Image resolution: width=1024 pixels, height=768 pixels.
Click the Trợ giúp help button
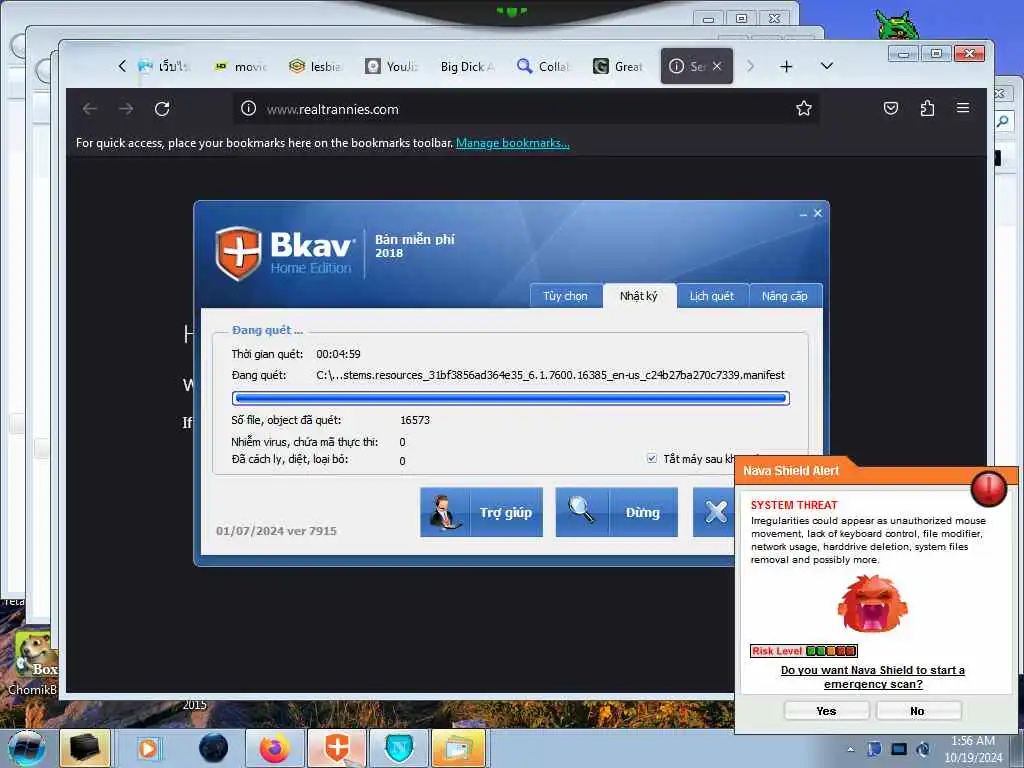pyautogui.click(x=481, y=512)
